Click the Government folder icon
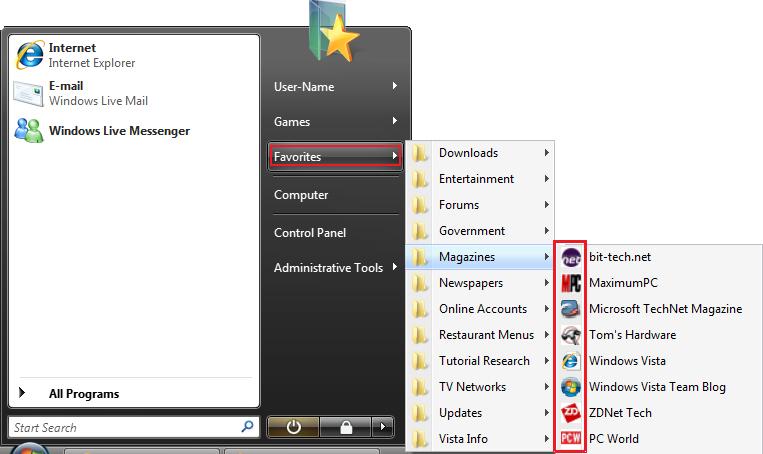This screenshot has height=454, width=763. coord(419,231)
